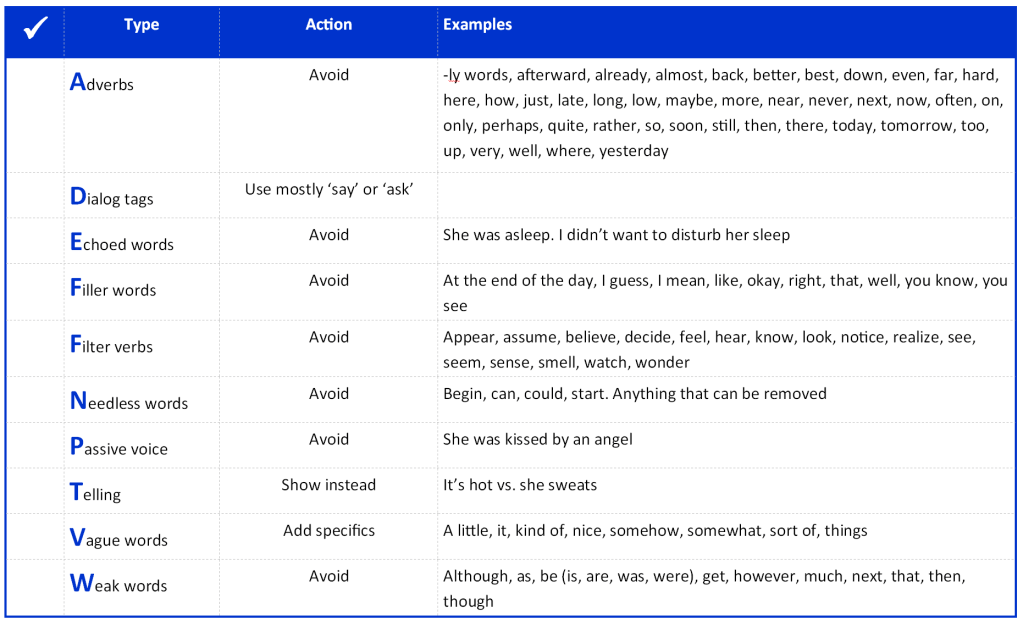Click the 'Filter verbs' type label
This screenshot has height=626, width=1023.
[x=111, y=346]
